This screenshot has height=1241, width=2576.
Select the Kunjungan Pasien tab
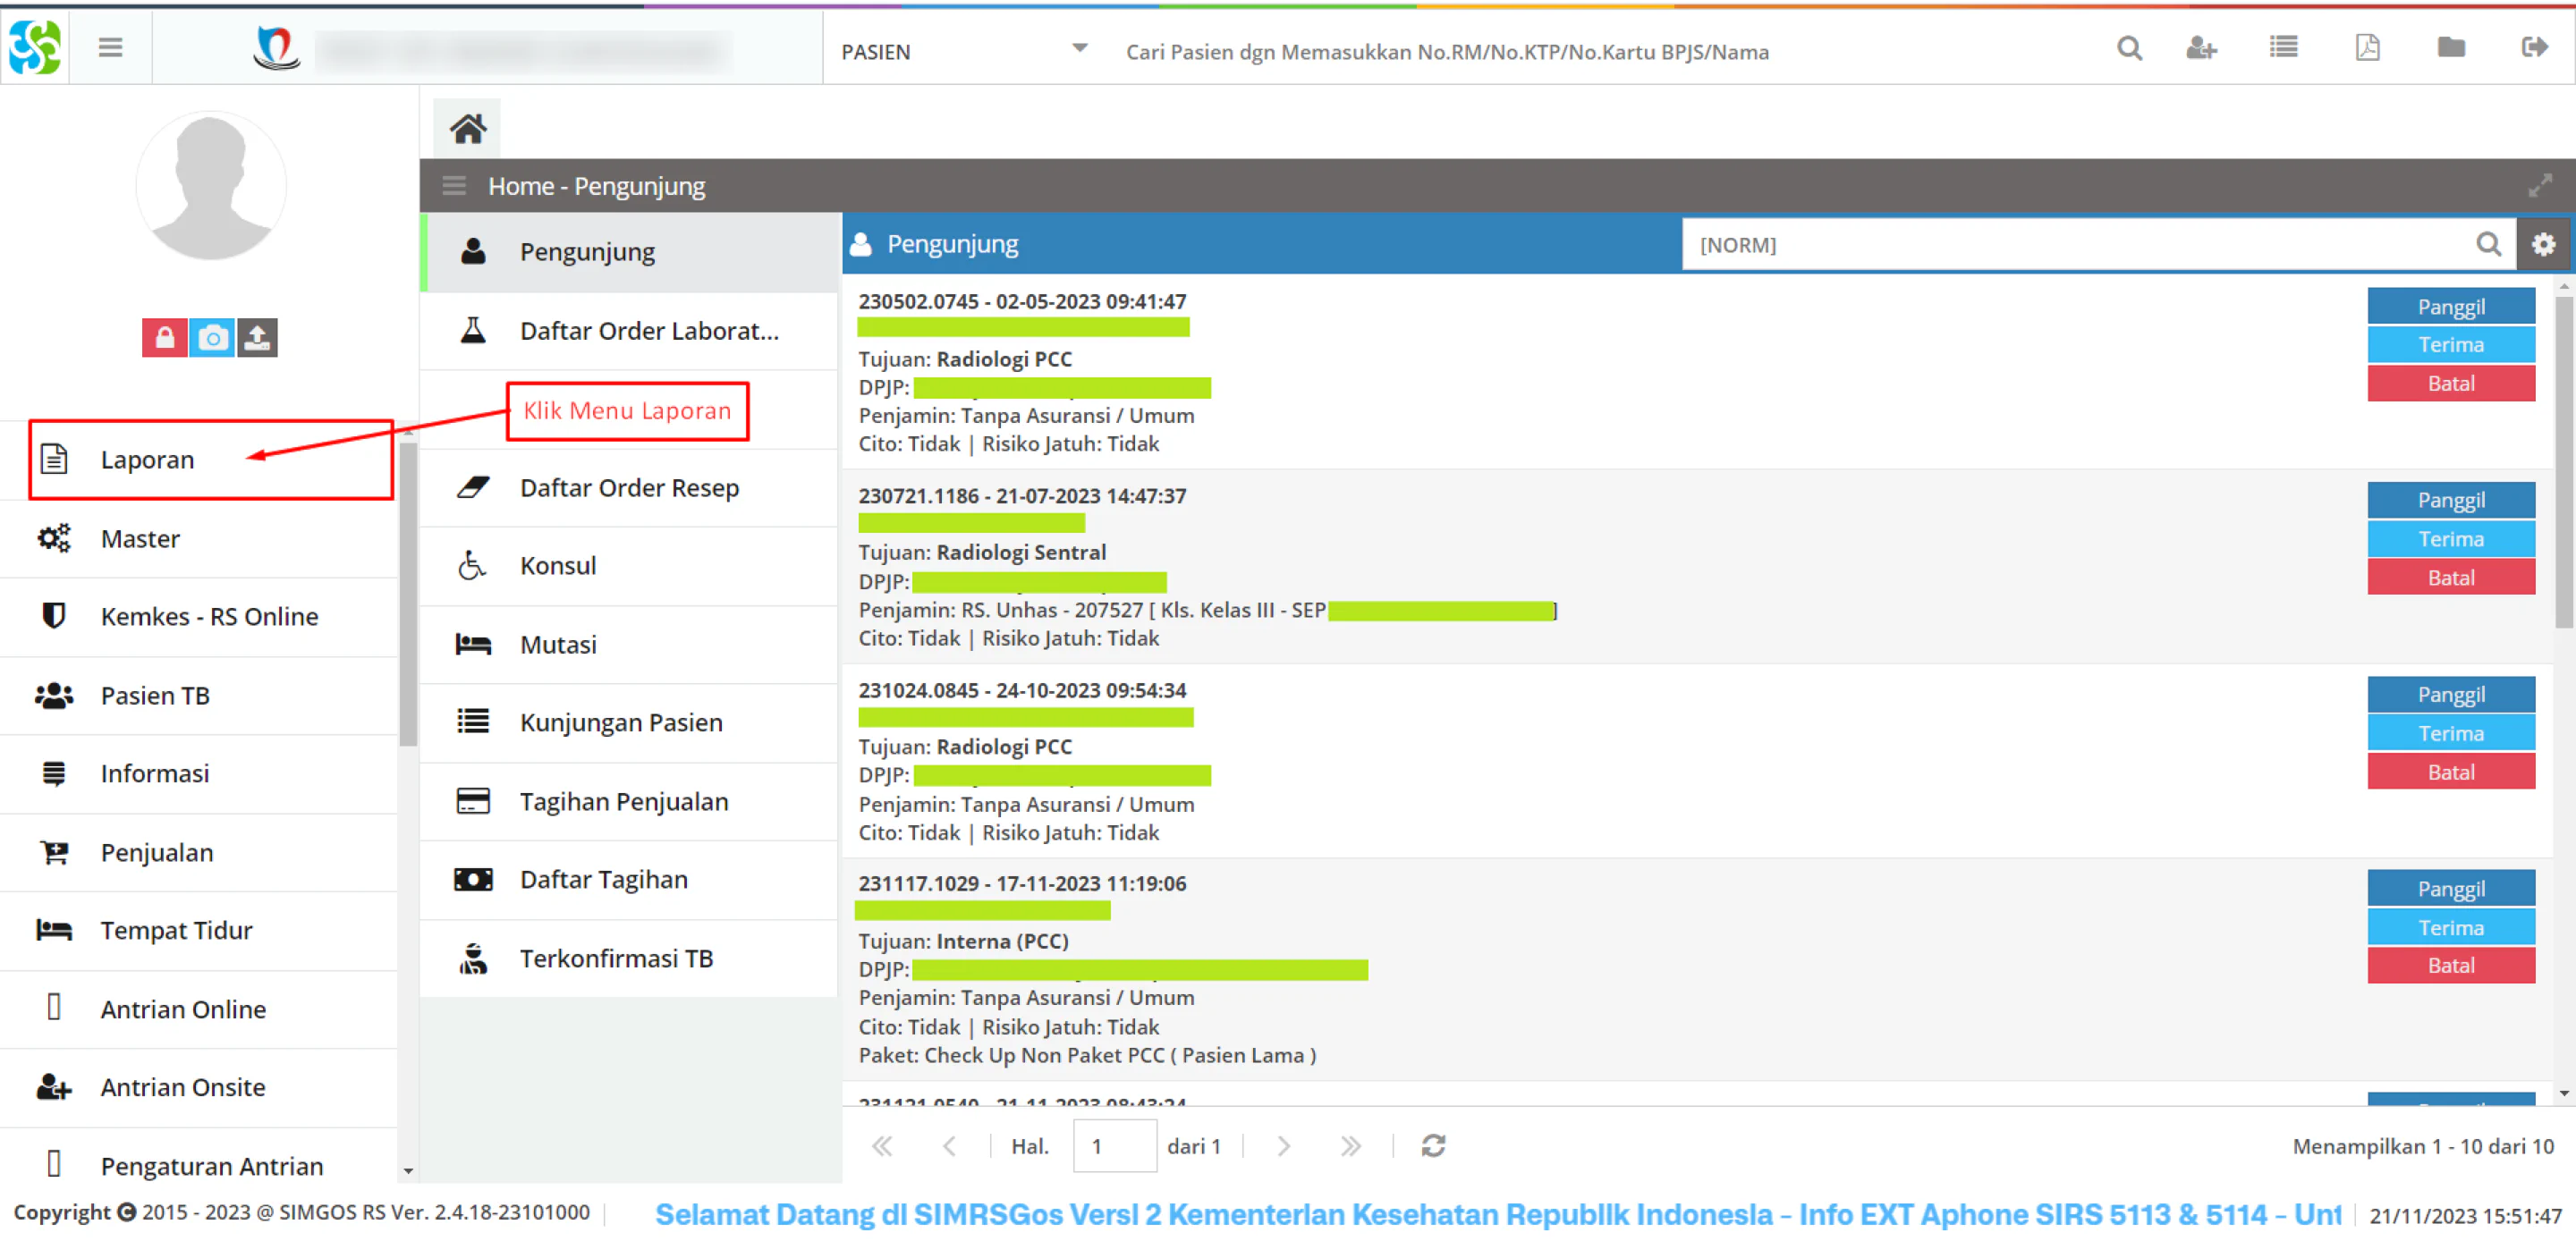click(x=631, y=723)
